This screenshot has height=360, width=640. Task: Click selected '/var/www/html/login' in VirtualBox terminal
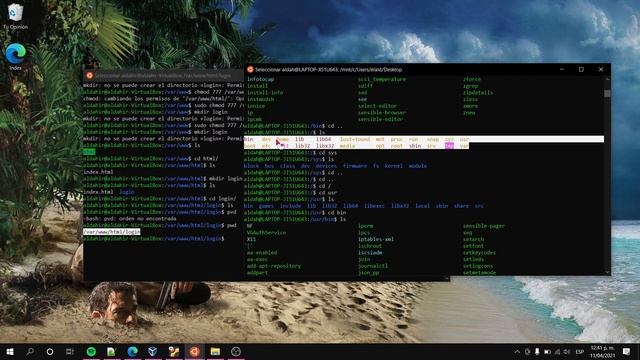(x=112, y=232)
